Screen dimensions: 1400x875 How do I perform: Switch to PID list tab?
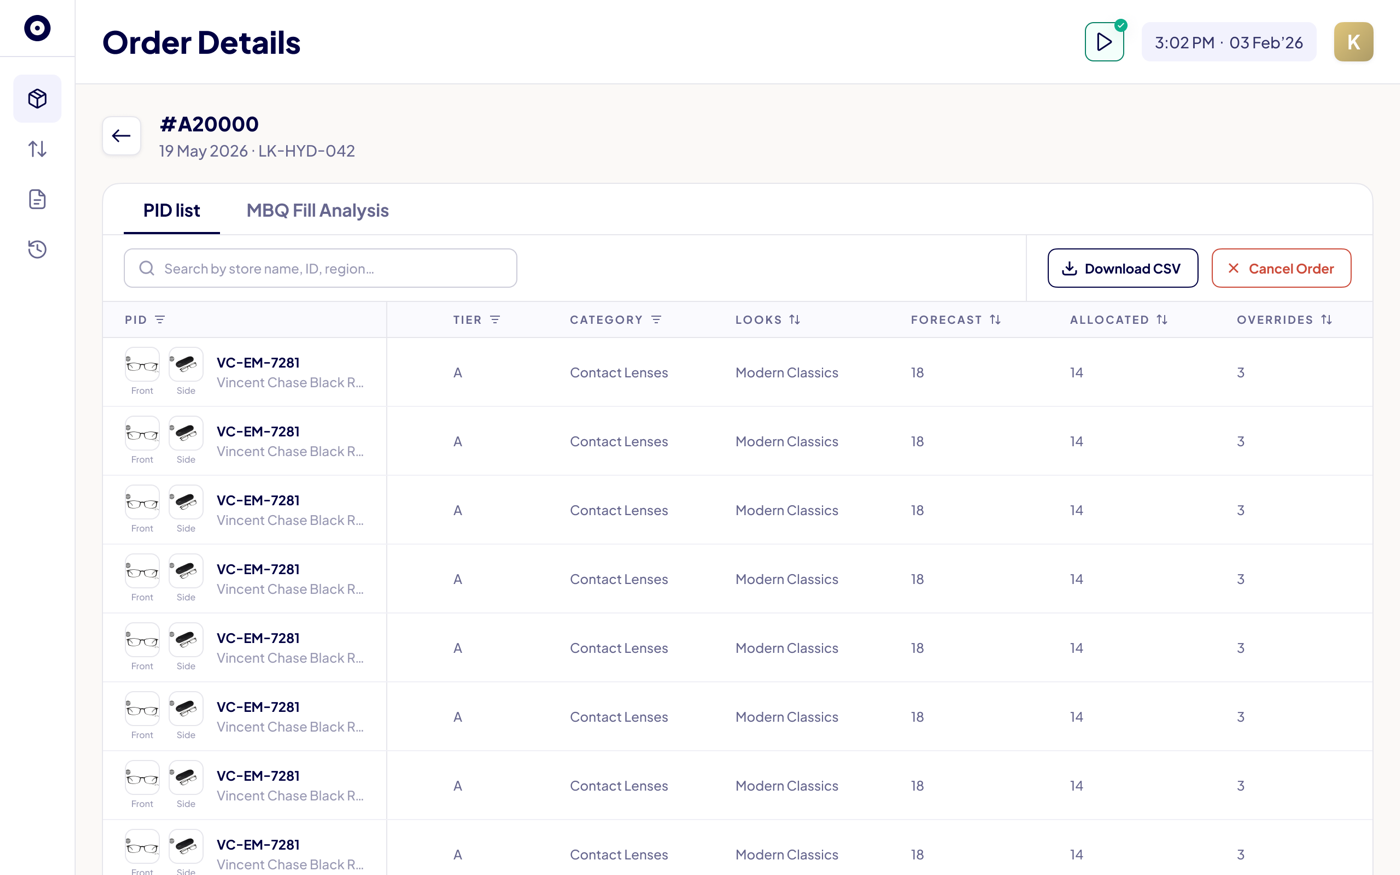pyautogui.click(x=172, y=210)
